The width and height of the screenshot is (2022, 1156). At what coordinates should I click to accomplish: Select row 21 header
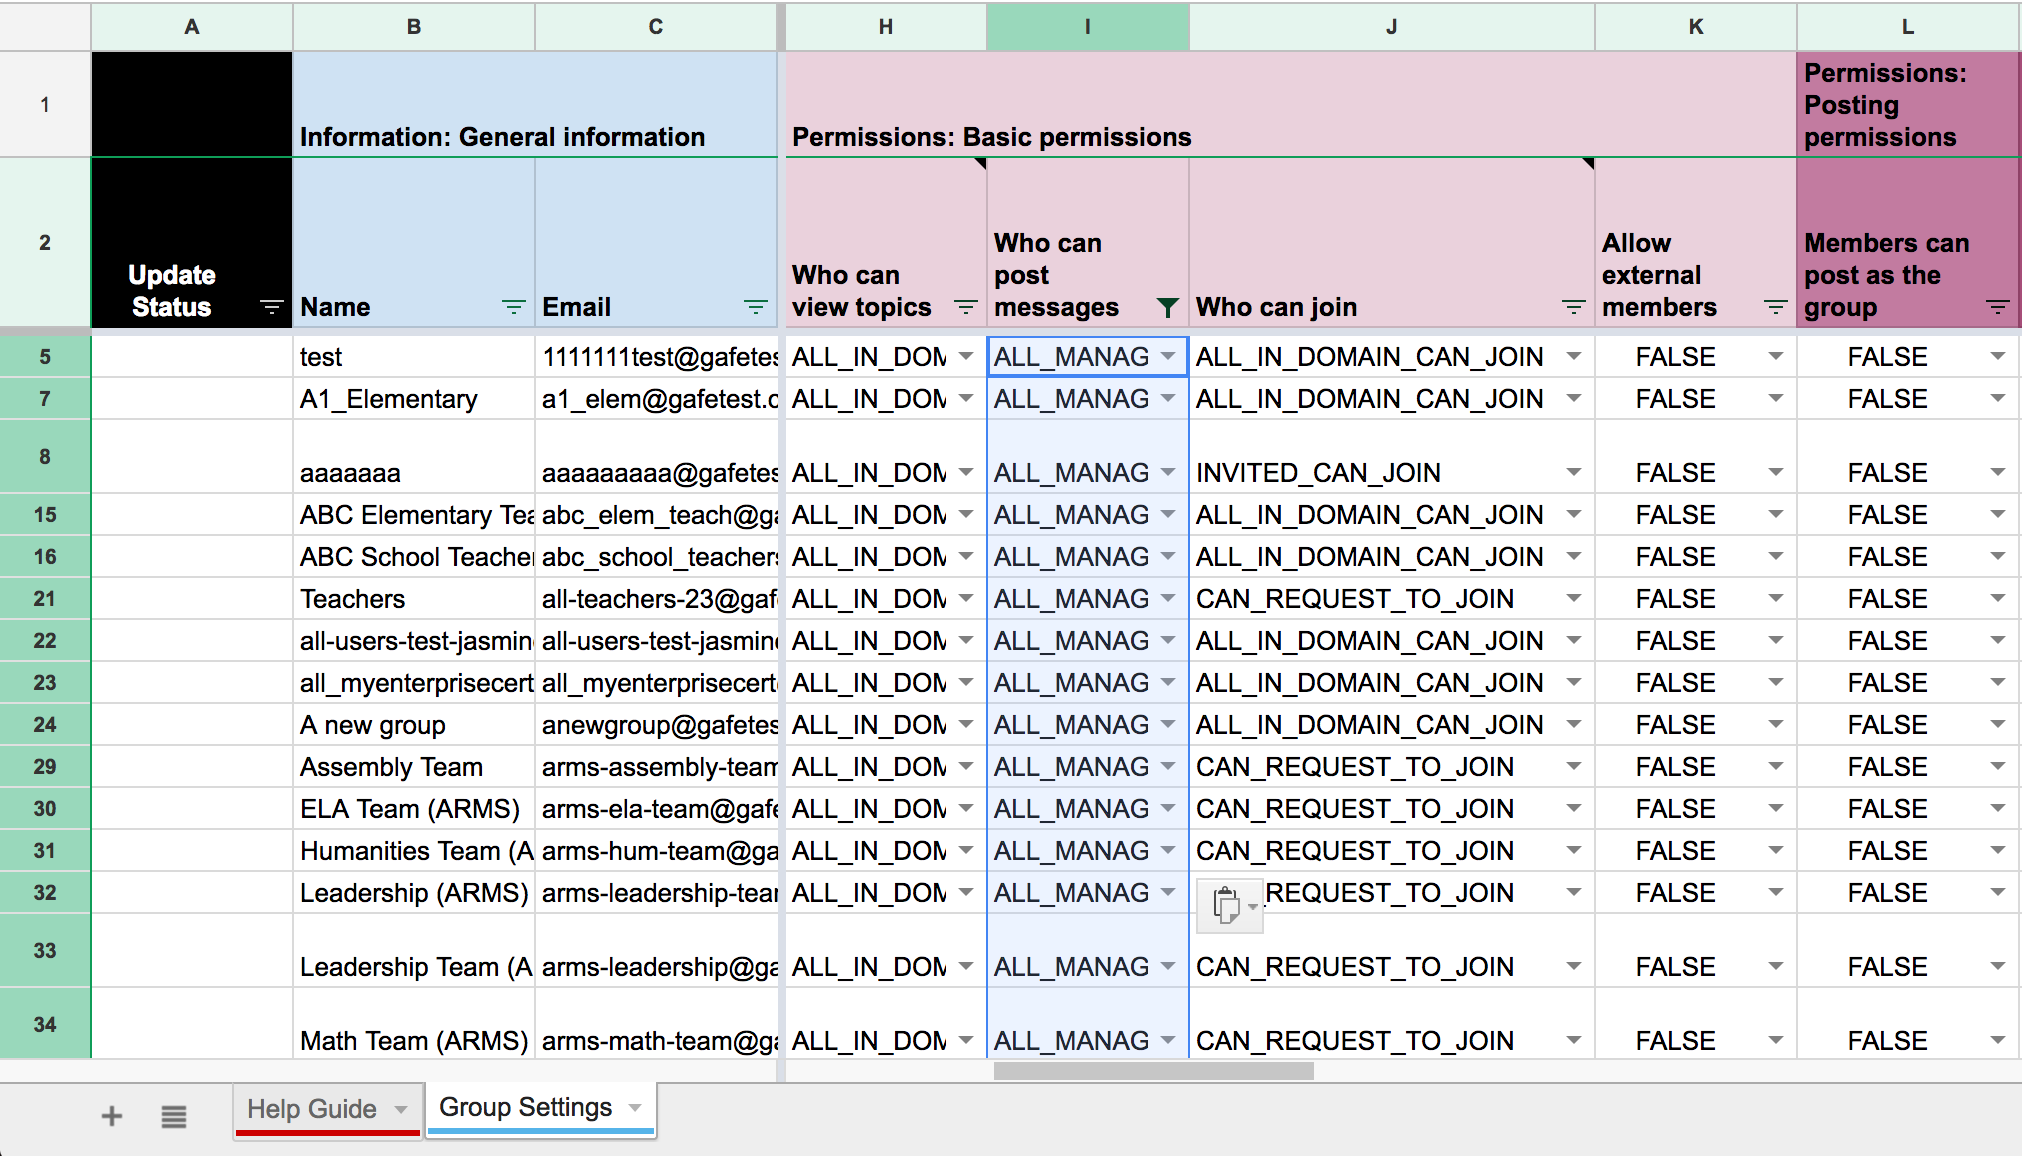45,598
